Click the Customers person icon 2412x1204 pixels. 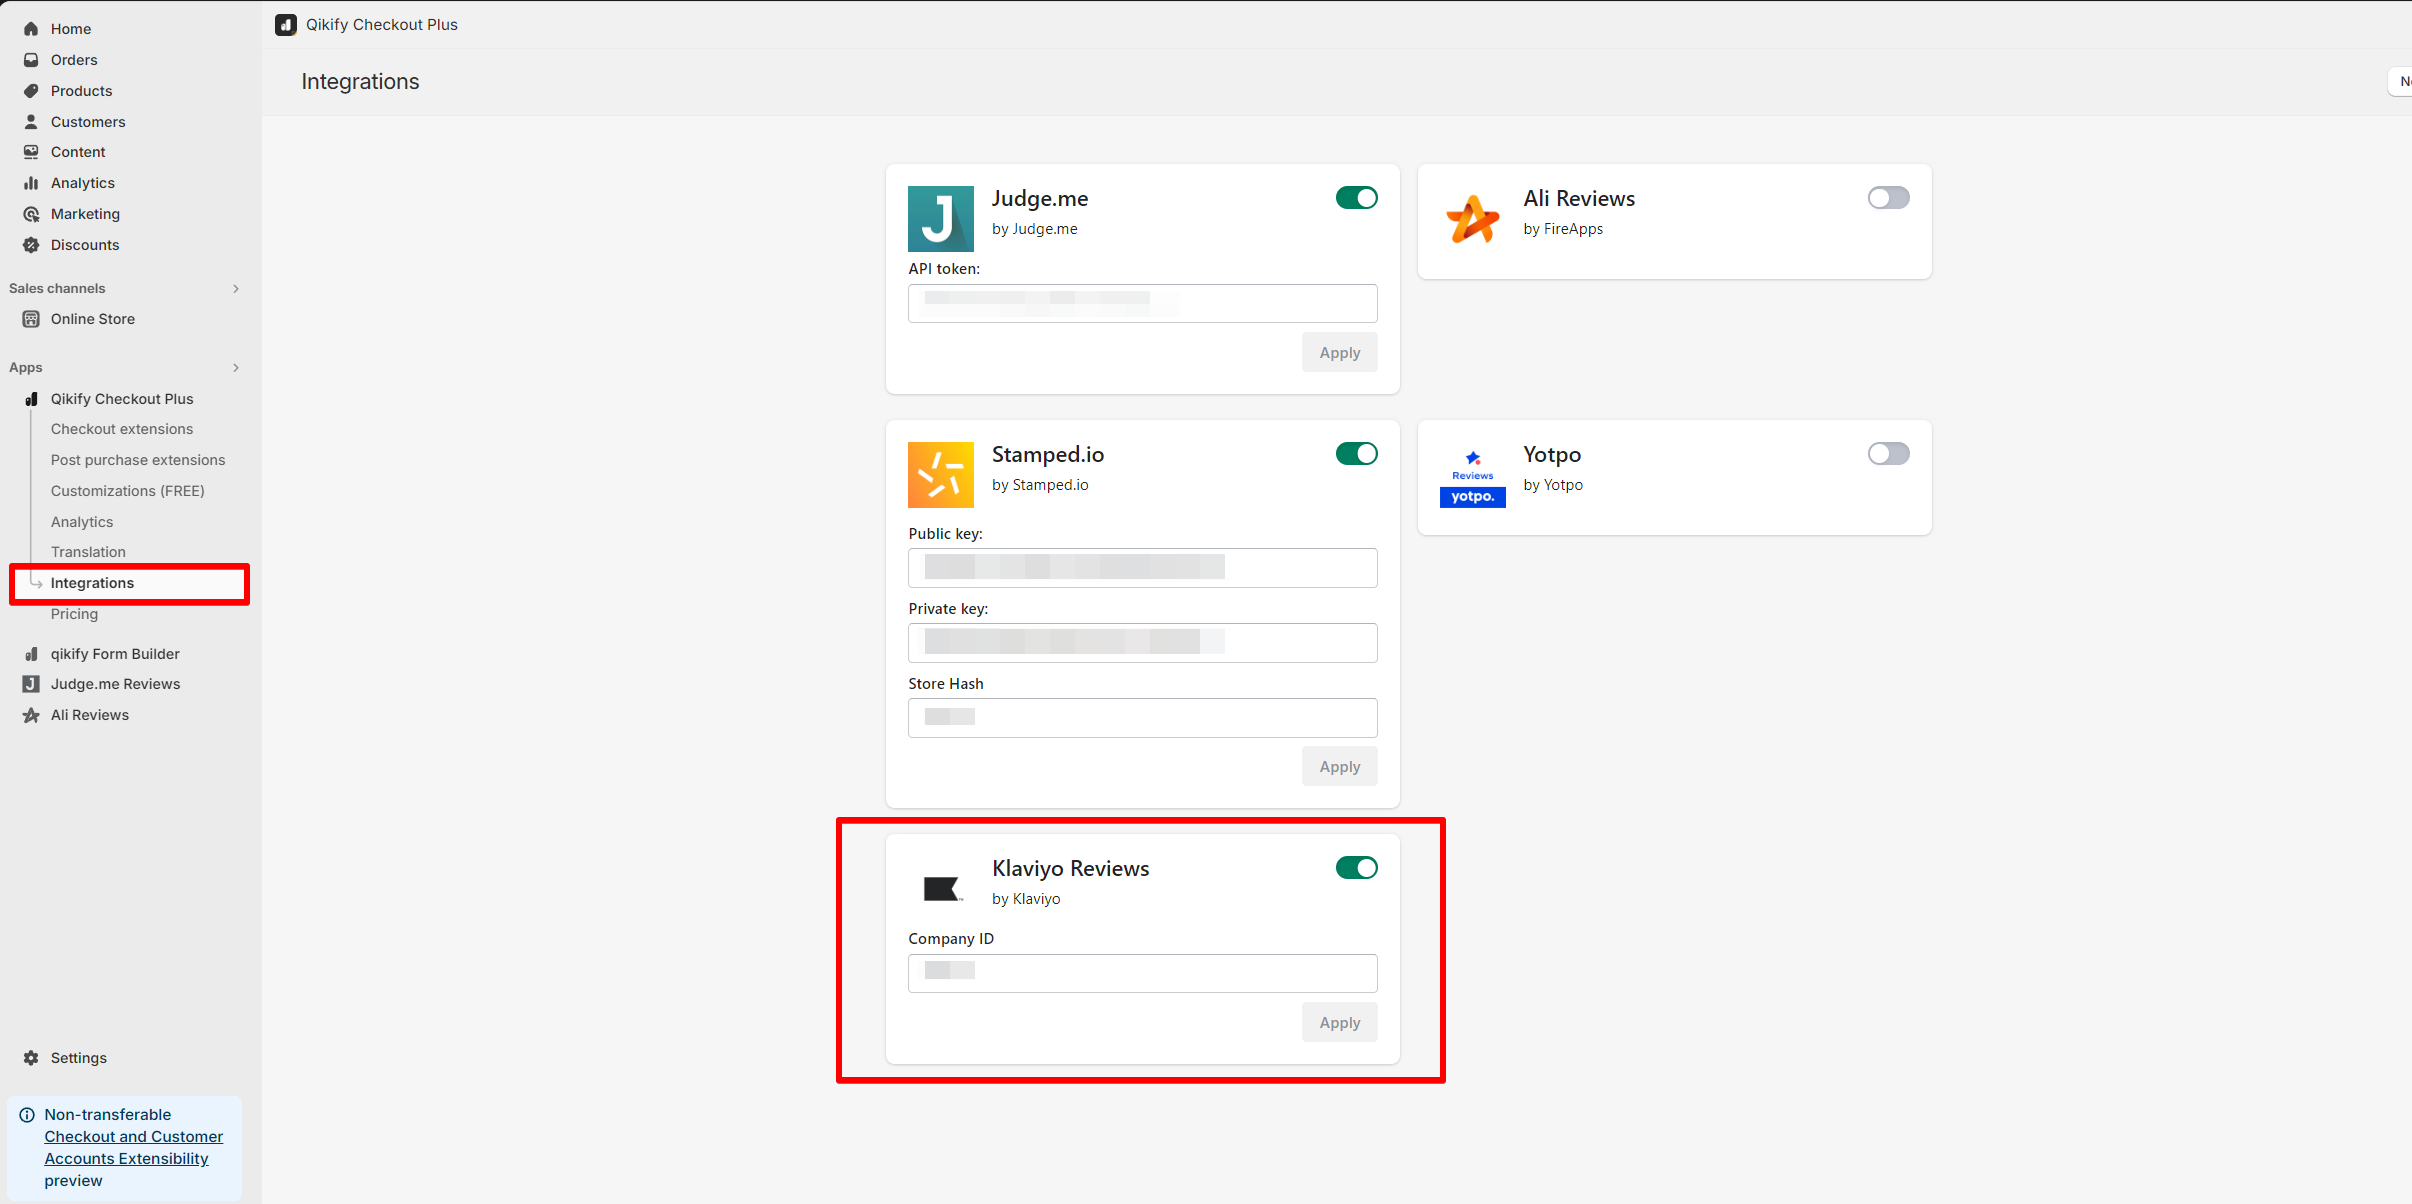(x=31, y=122)
